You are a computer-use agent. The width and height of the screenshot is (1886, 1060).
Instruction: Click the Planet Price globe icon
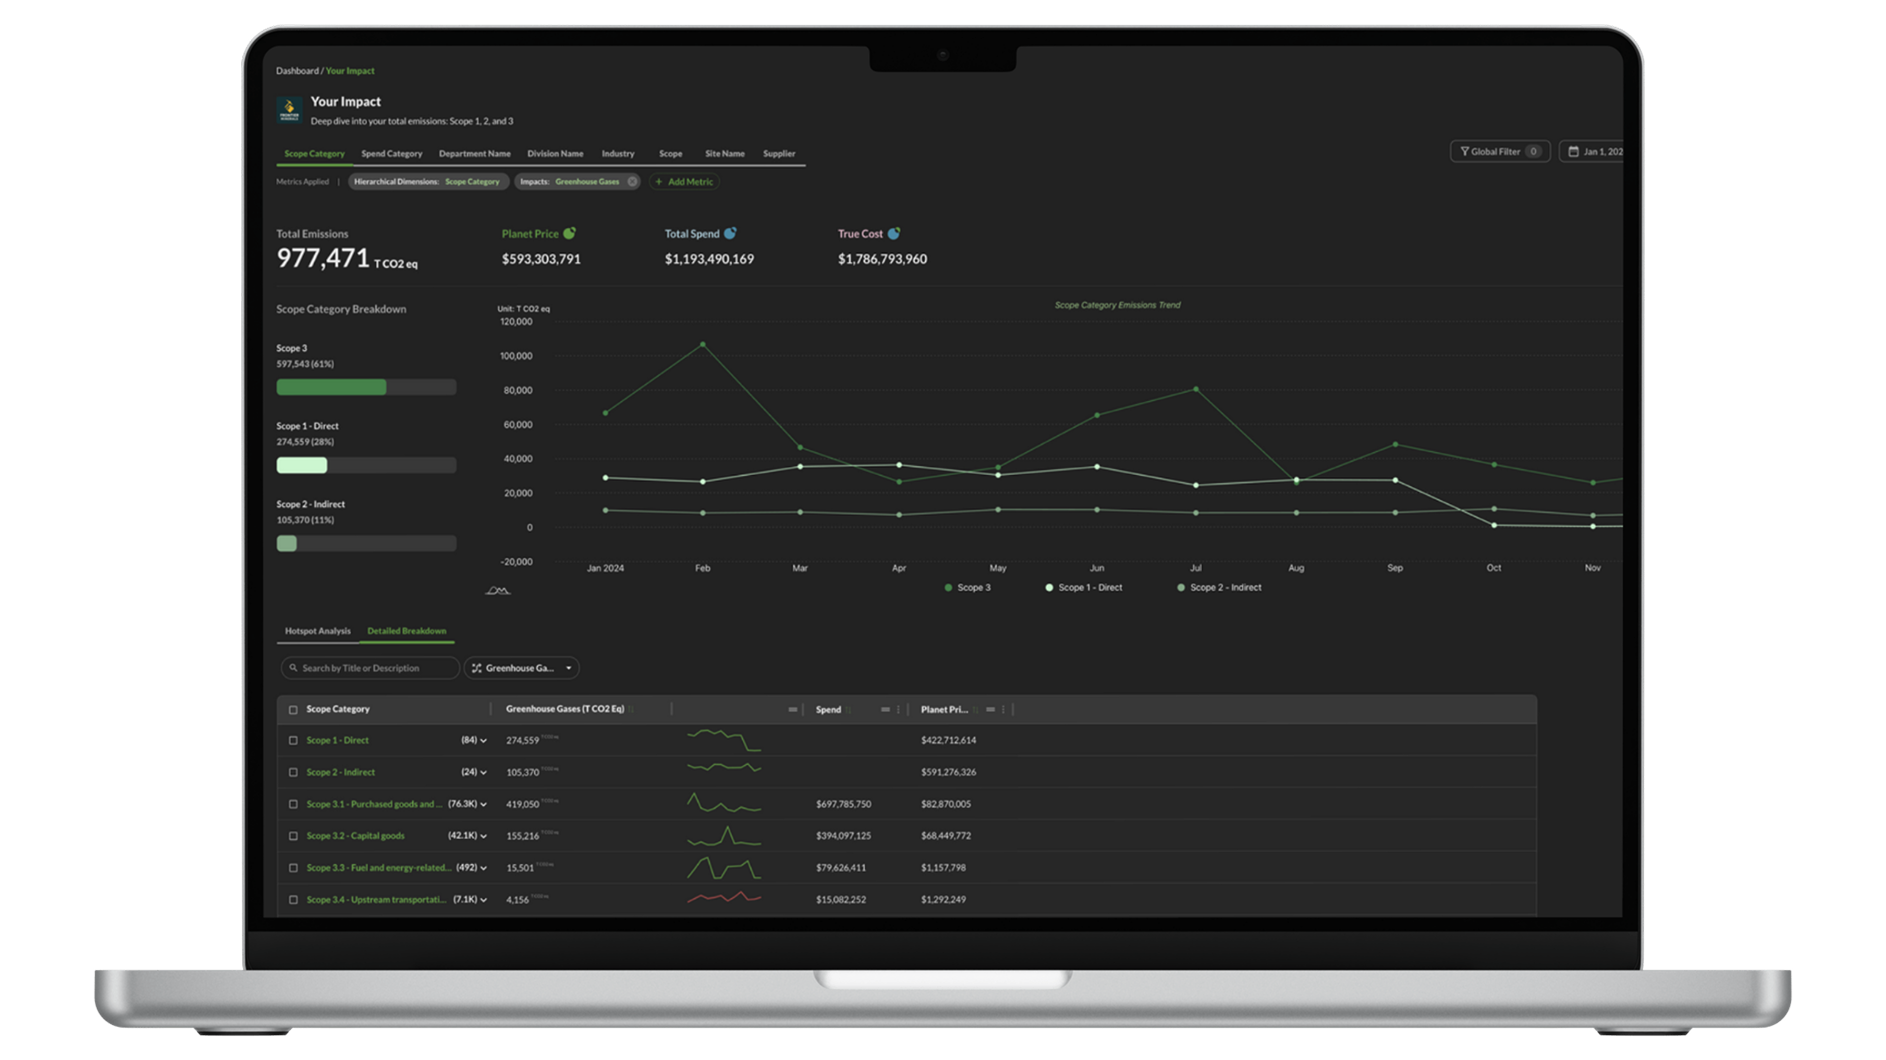(569, 233)
